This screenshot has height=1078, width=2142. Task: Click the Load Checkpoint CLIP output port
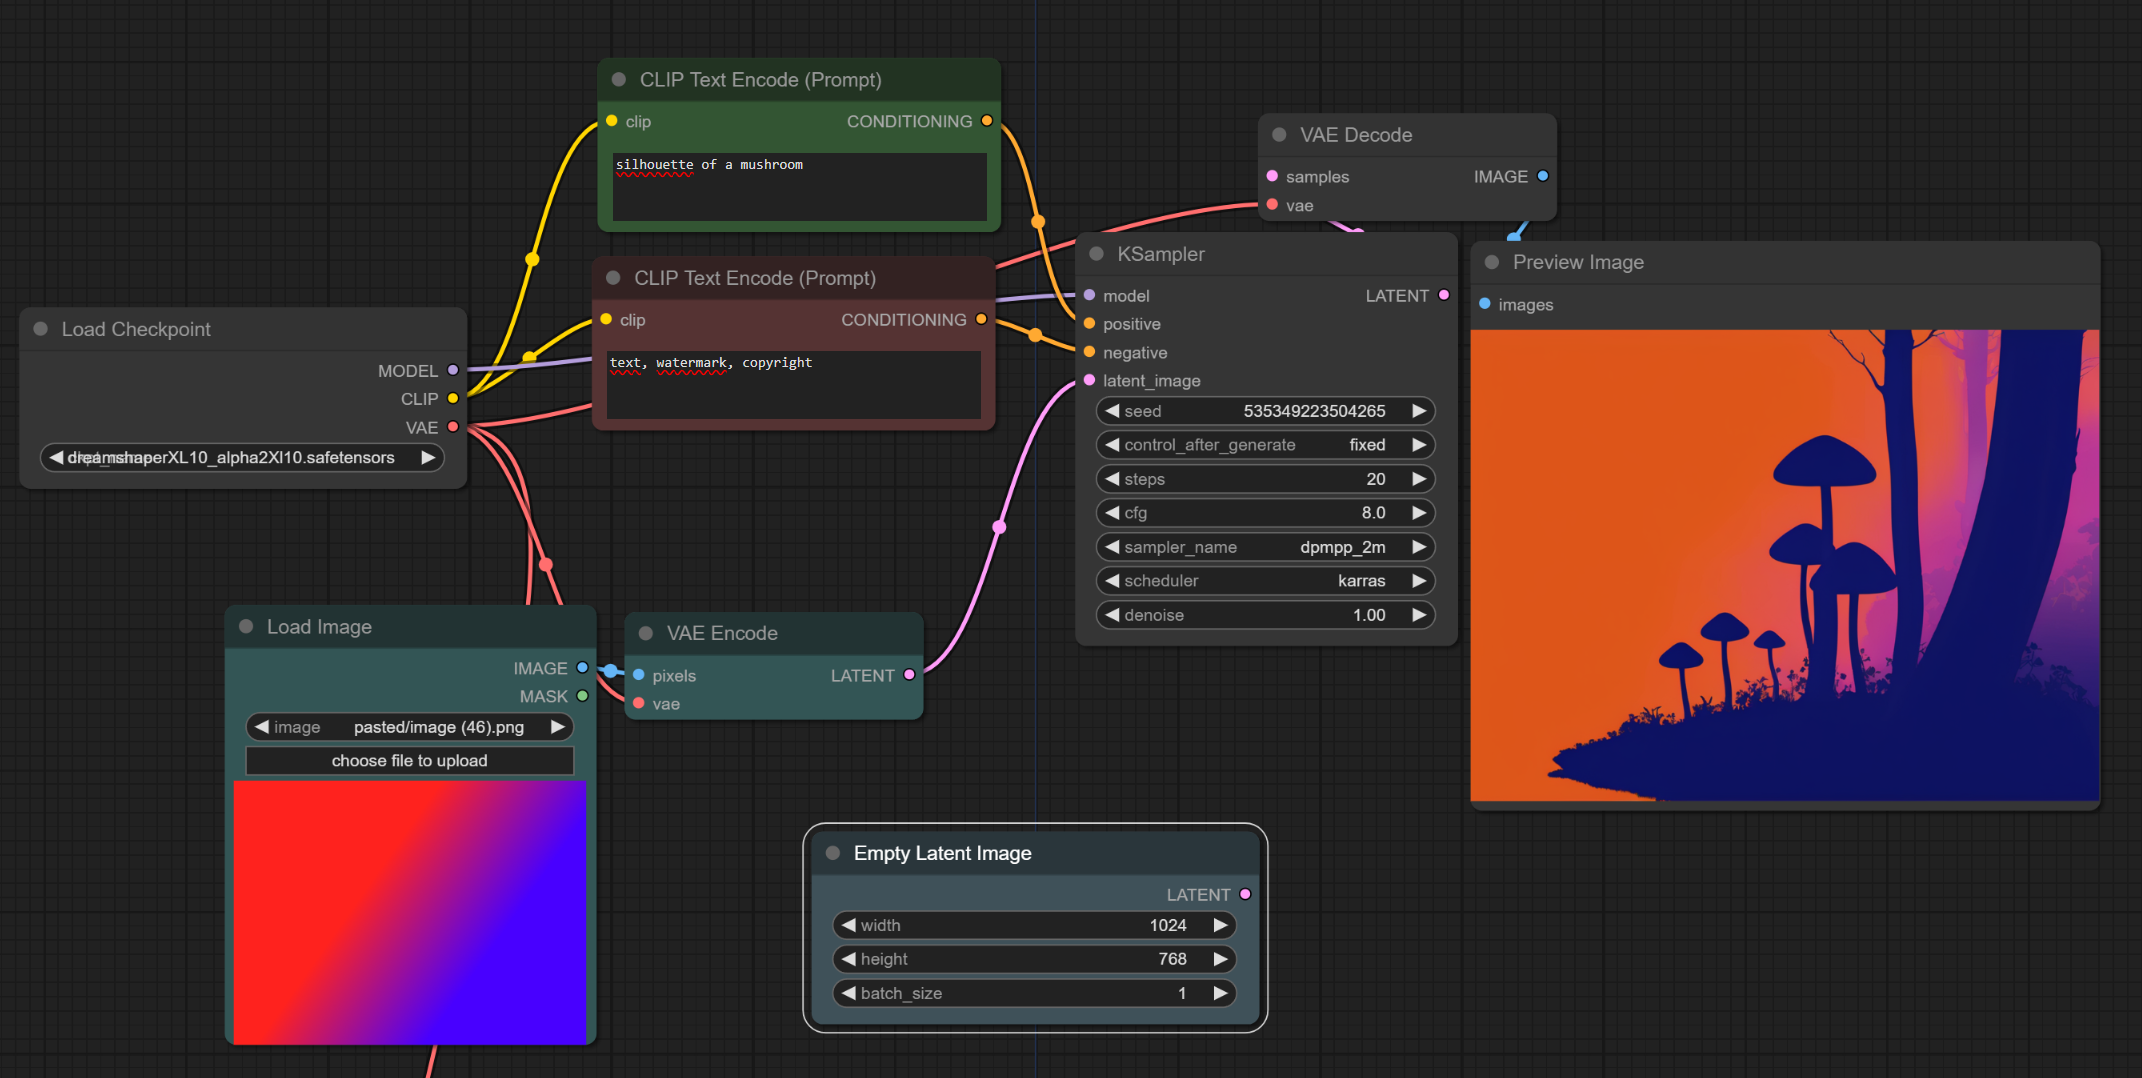(x=453, y=398)
